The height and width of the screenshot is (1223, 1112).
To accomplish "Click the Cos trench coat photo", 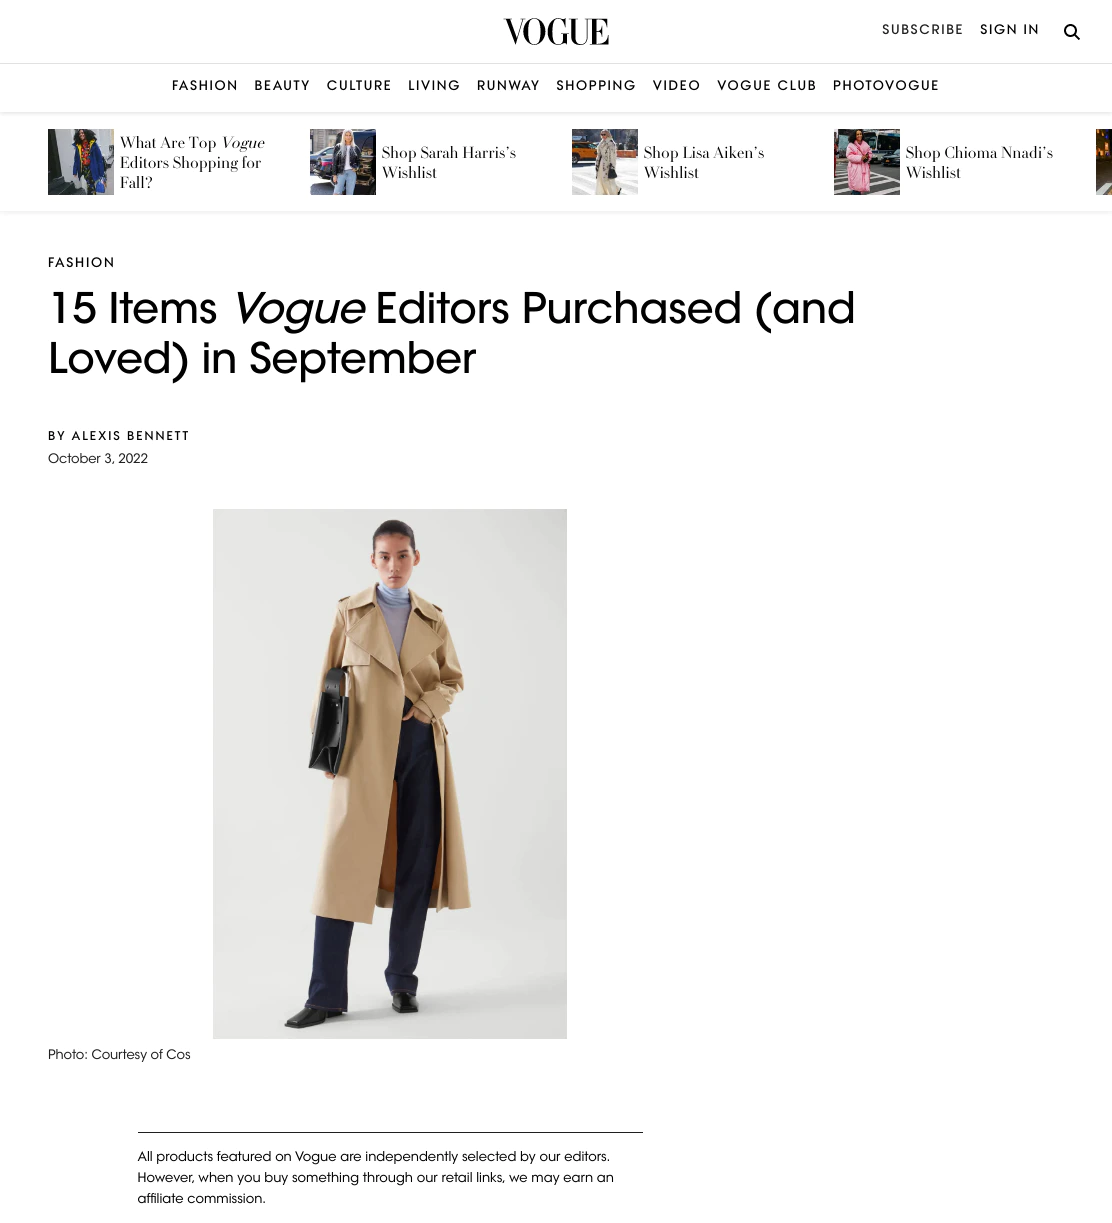I will click(390, 774).
